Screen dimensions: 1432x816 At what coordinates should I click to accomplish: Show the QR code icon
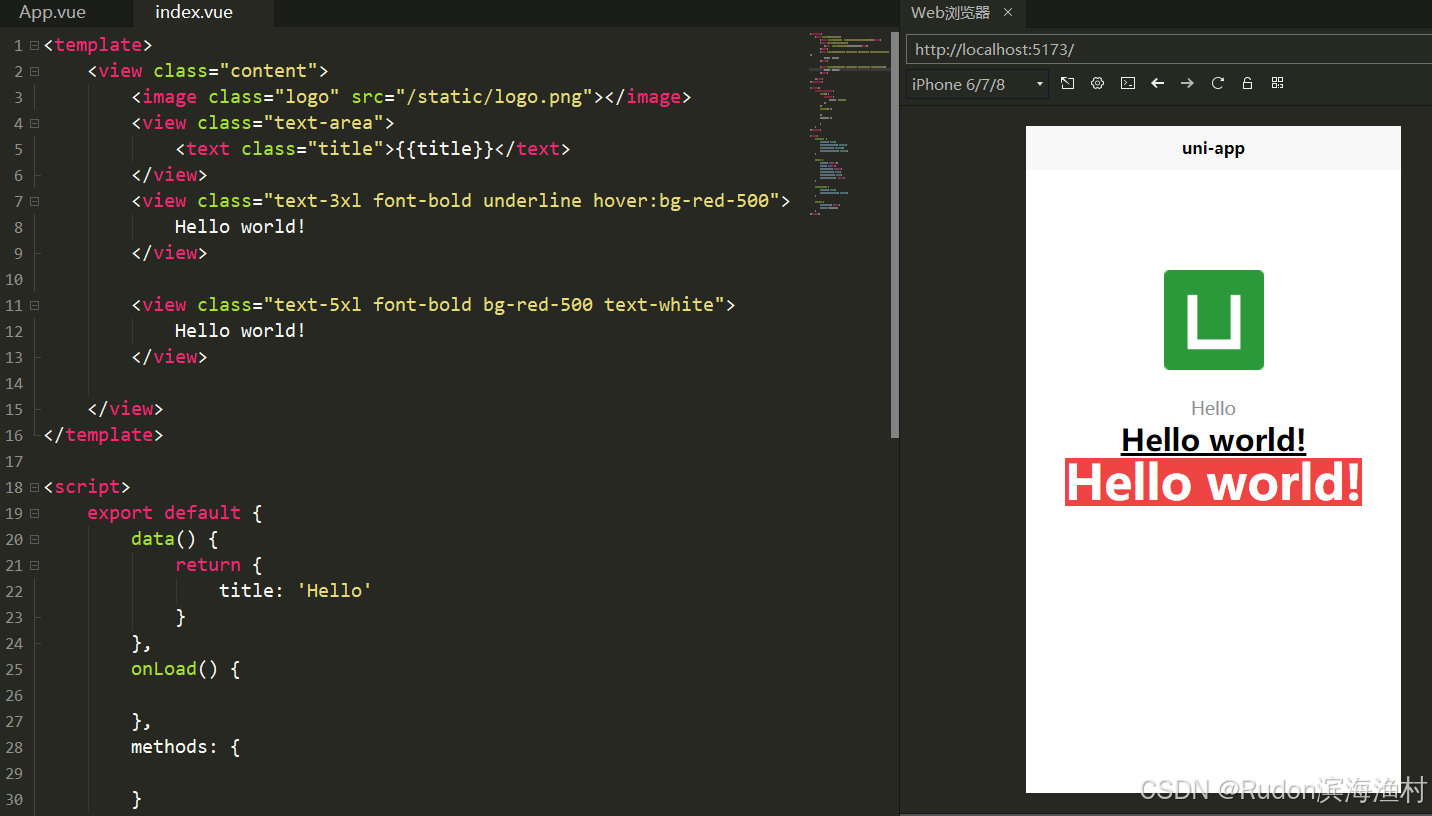click(x=1278, y=84)
